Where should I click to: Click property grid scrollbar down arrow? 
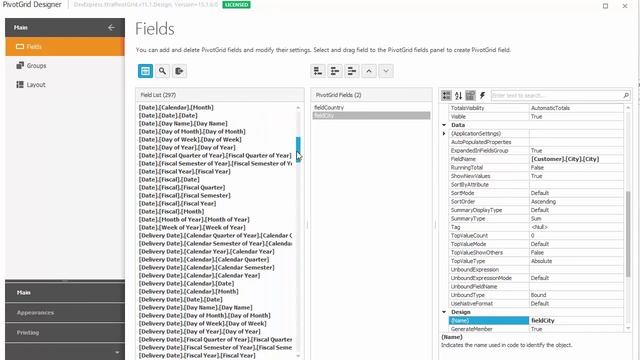tap(628, 328)
